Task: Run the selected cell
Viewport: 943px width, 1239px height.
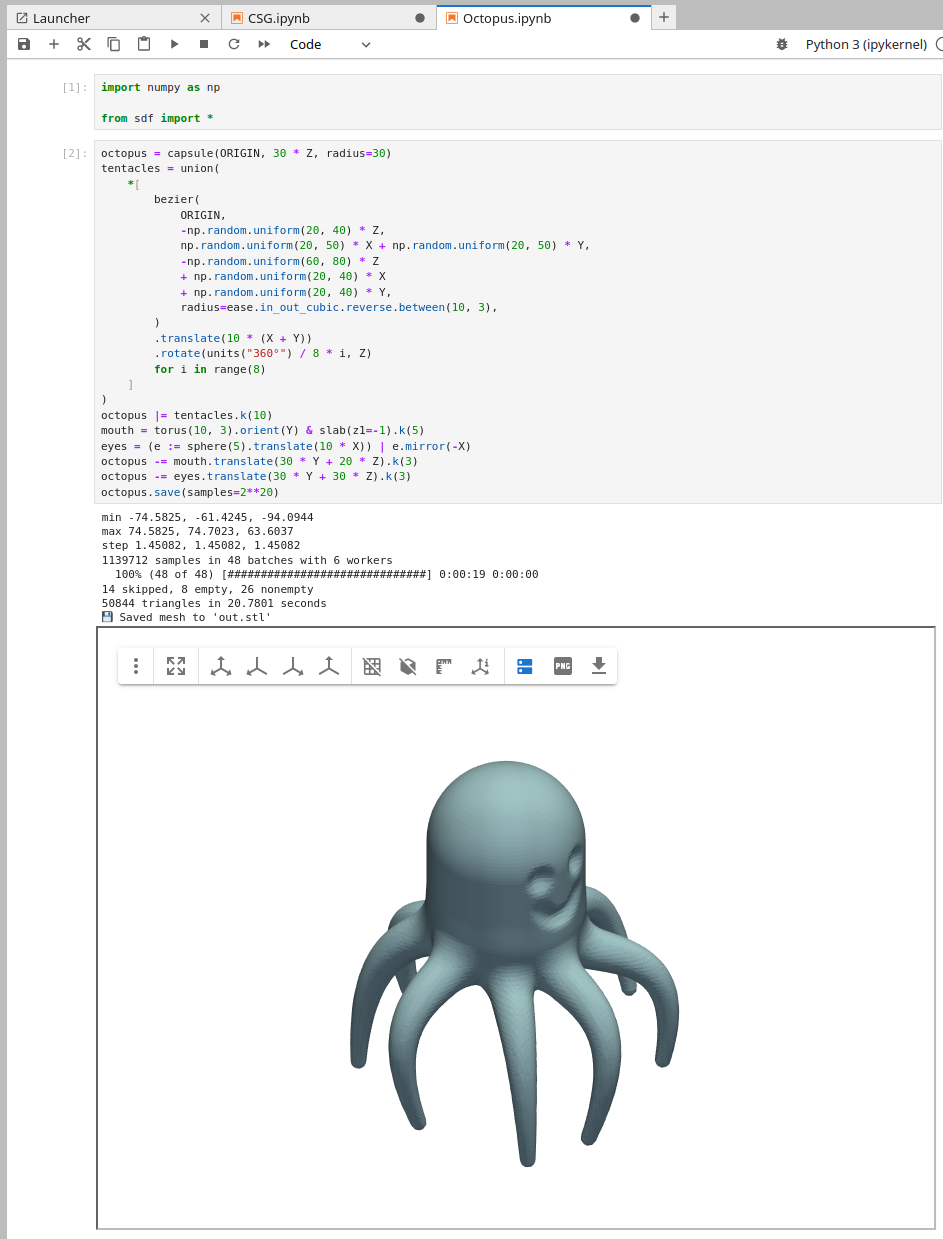Action: click(x=174, y=44)
